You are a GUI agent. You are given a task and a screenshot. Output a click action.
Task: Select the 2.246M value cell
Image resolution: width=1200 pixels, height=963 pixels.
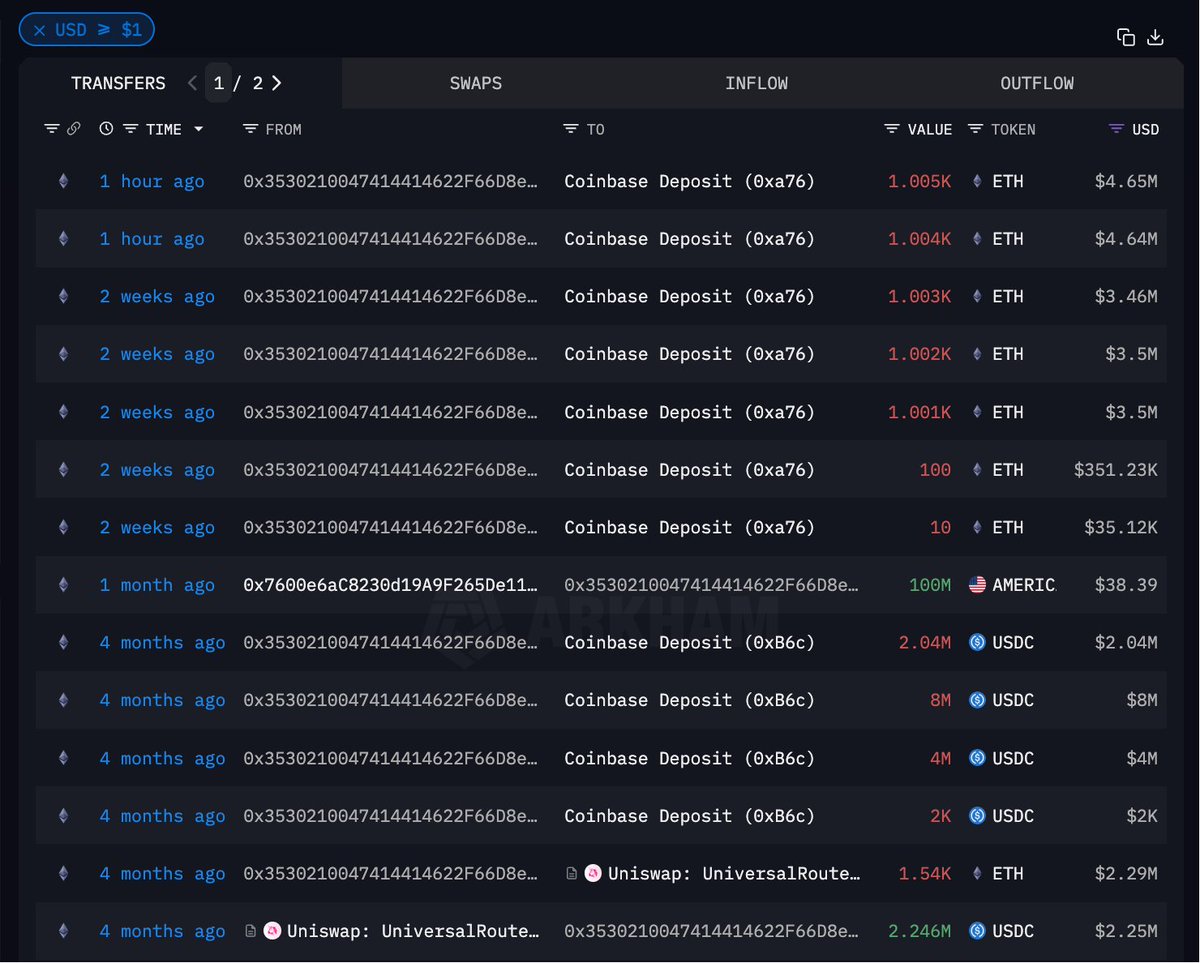click(x=920, y=931)
